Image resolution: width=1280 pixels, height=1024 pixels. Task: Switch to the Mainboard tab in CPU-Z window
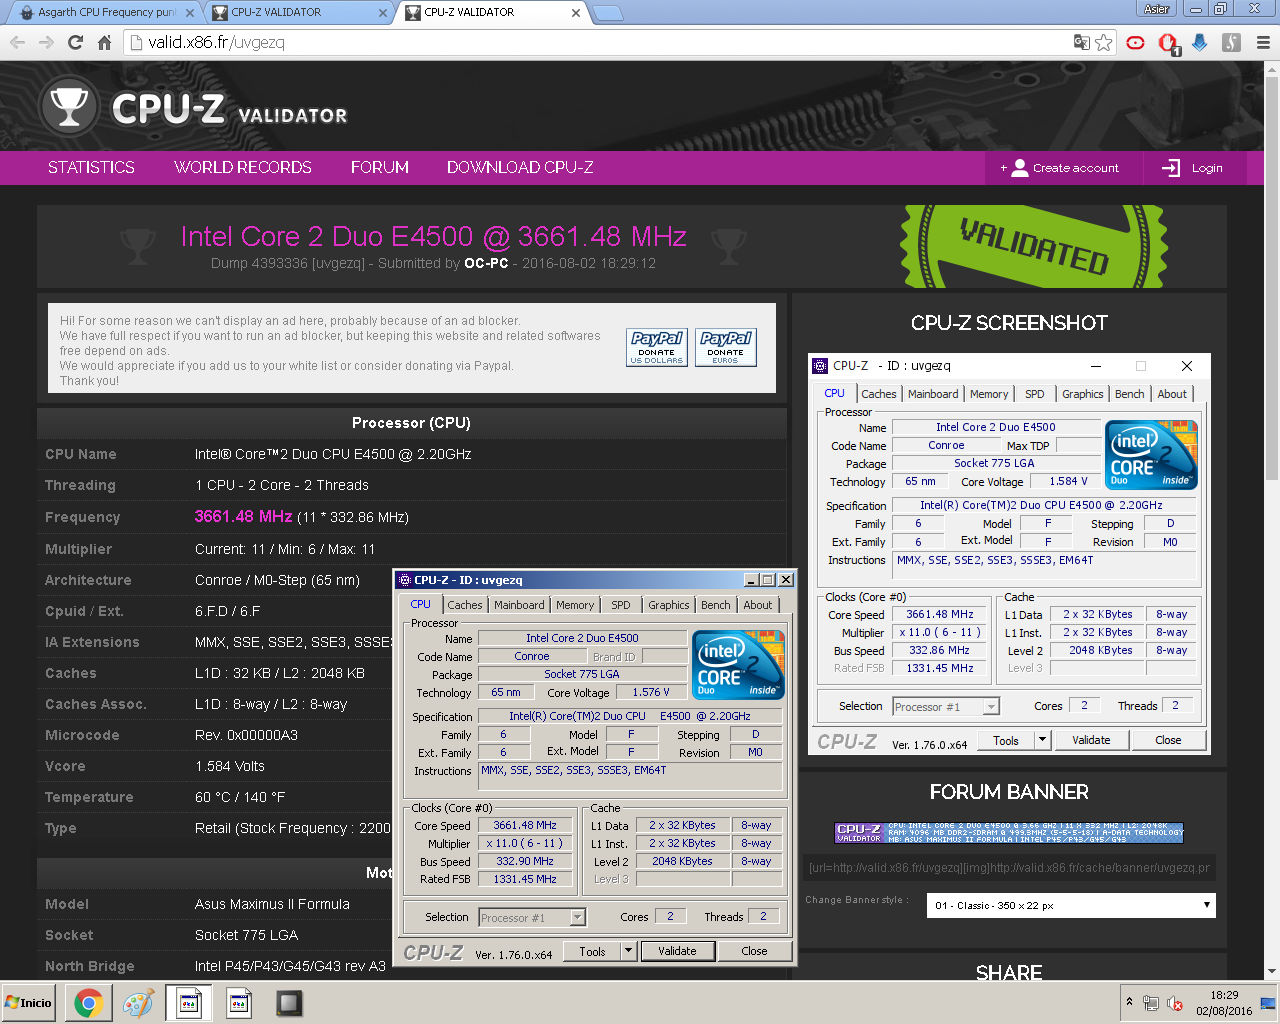coord(519,605)
